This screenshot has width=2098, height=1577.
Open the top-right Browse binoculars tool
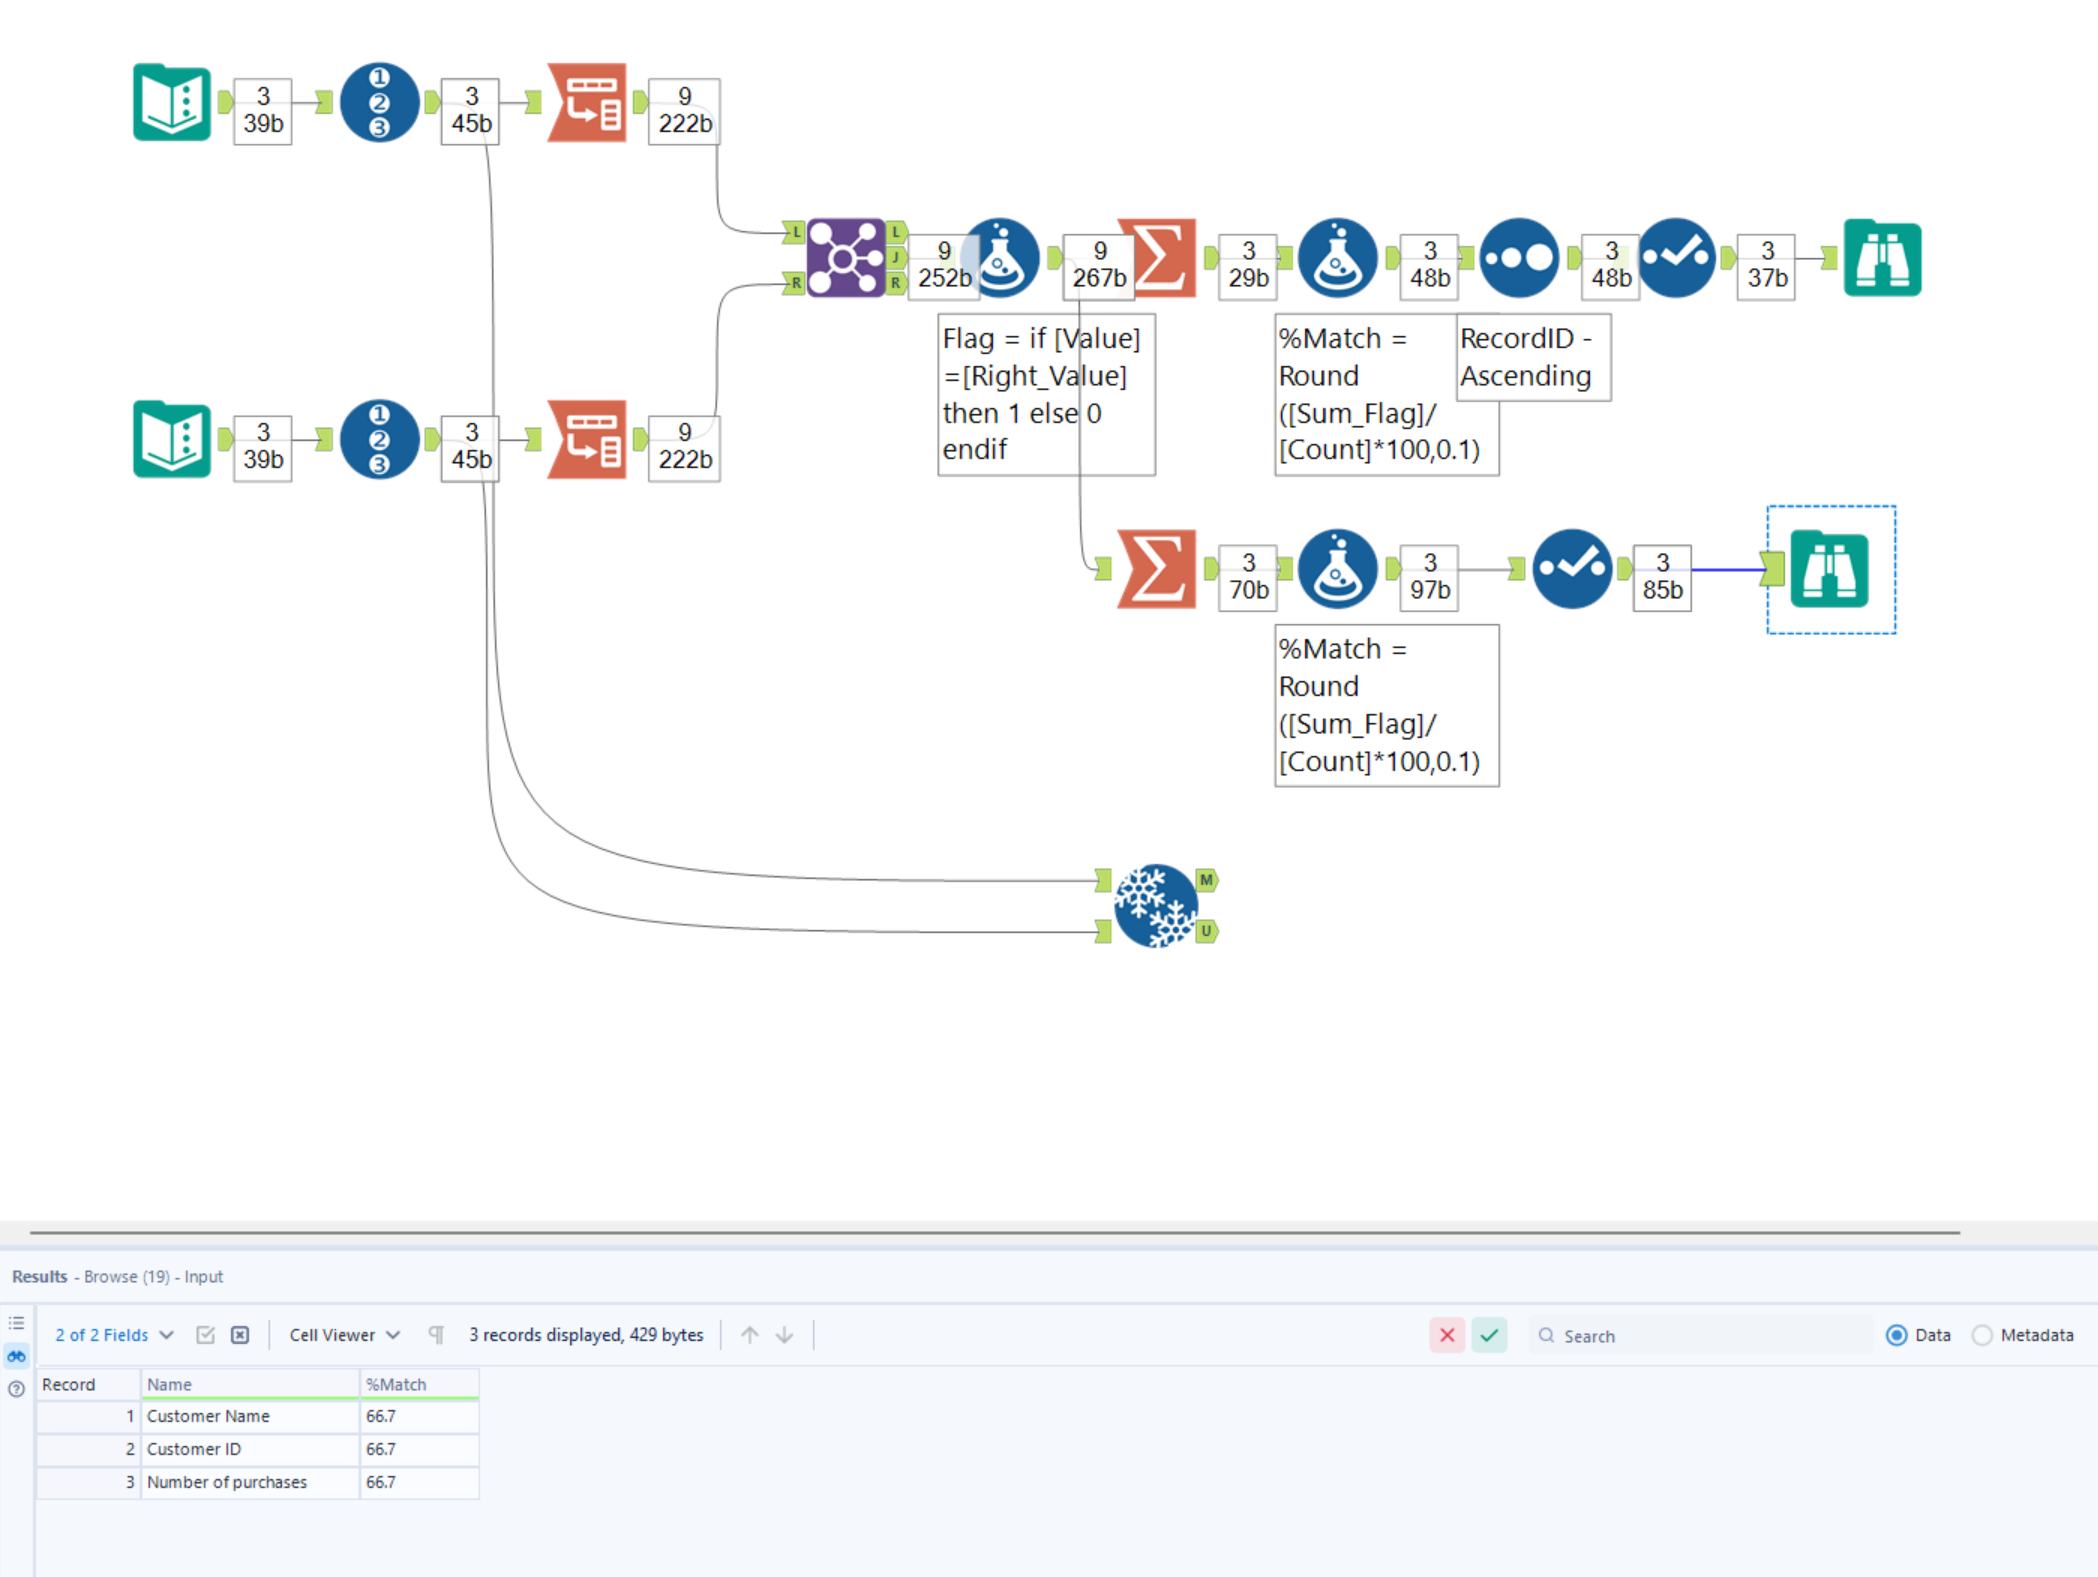(x=1881, y=258)
